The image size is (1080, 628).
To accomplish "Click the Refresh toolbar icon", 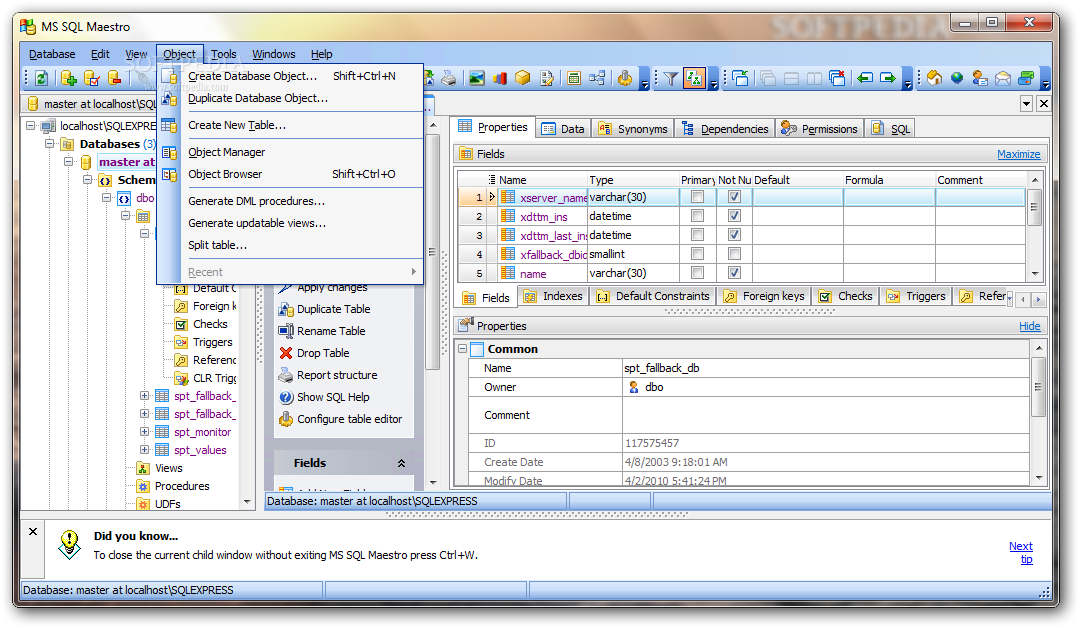I will tap(41, 78).
